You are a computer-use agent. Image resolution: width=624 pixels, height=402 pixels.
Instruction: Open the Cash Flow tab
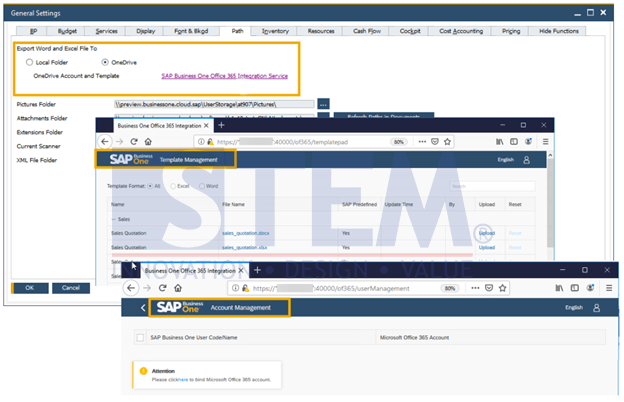click(x=367, y=31)
